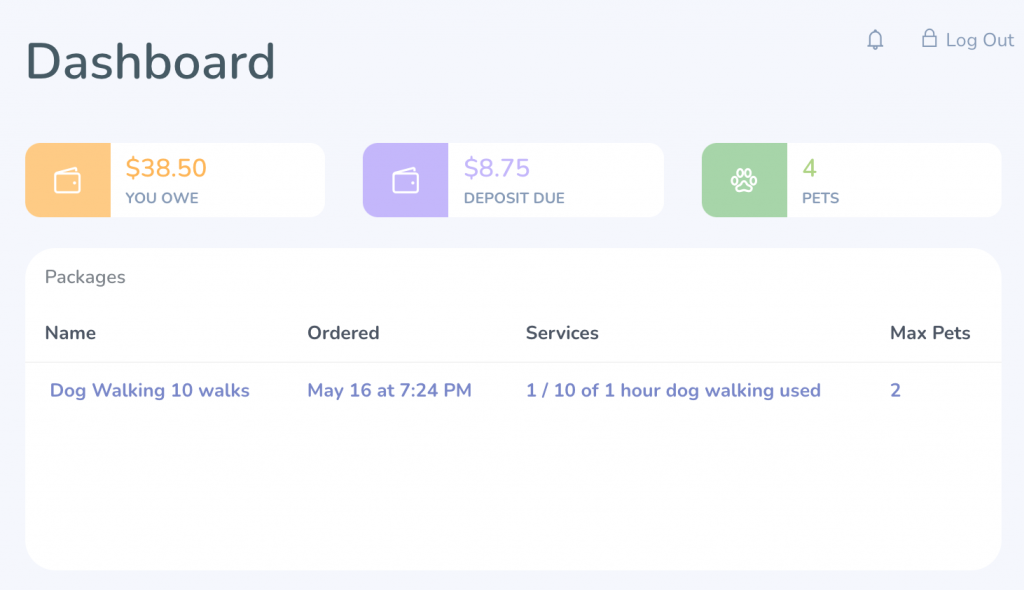The width and height of the screenshot is (1024, 590).
Task: Click the Max Pets column header
Action: tap(930, 333)
